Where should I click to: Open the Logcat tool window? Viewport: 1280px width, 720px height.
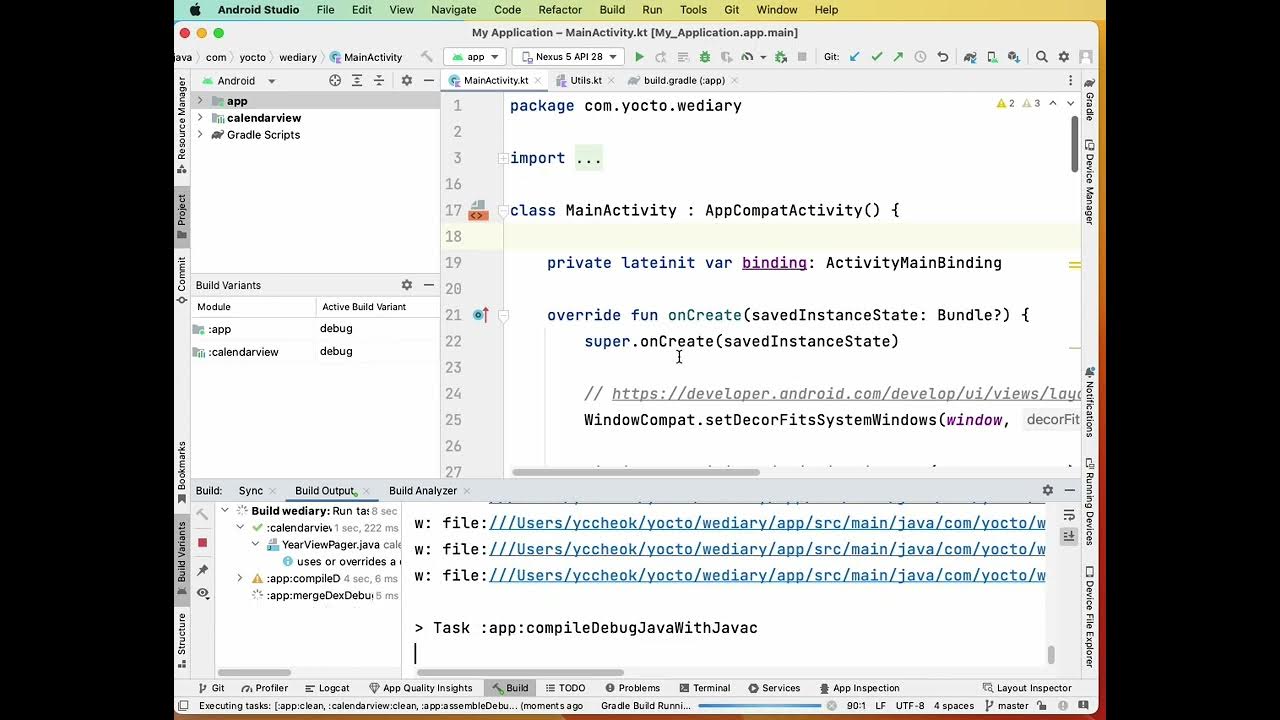point(326,688)
